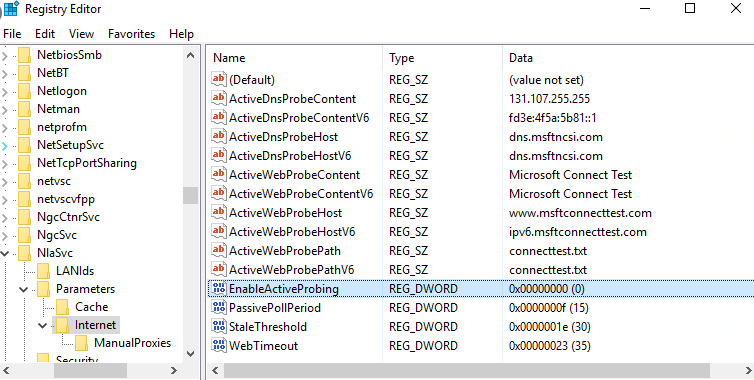Click the string icon beside ActiveDnsProbeHostV6
This screenshot has height=380, width=754.
tap(219, 155)
